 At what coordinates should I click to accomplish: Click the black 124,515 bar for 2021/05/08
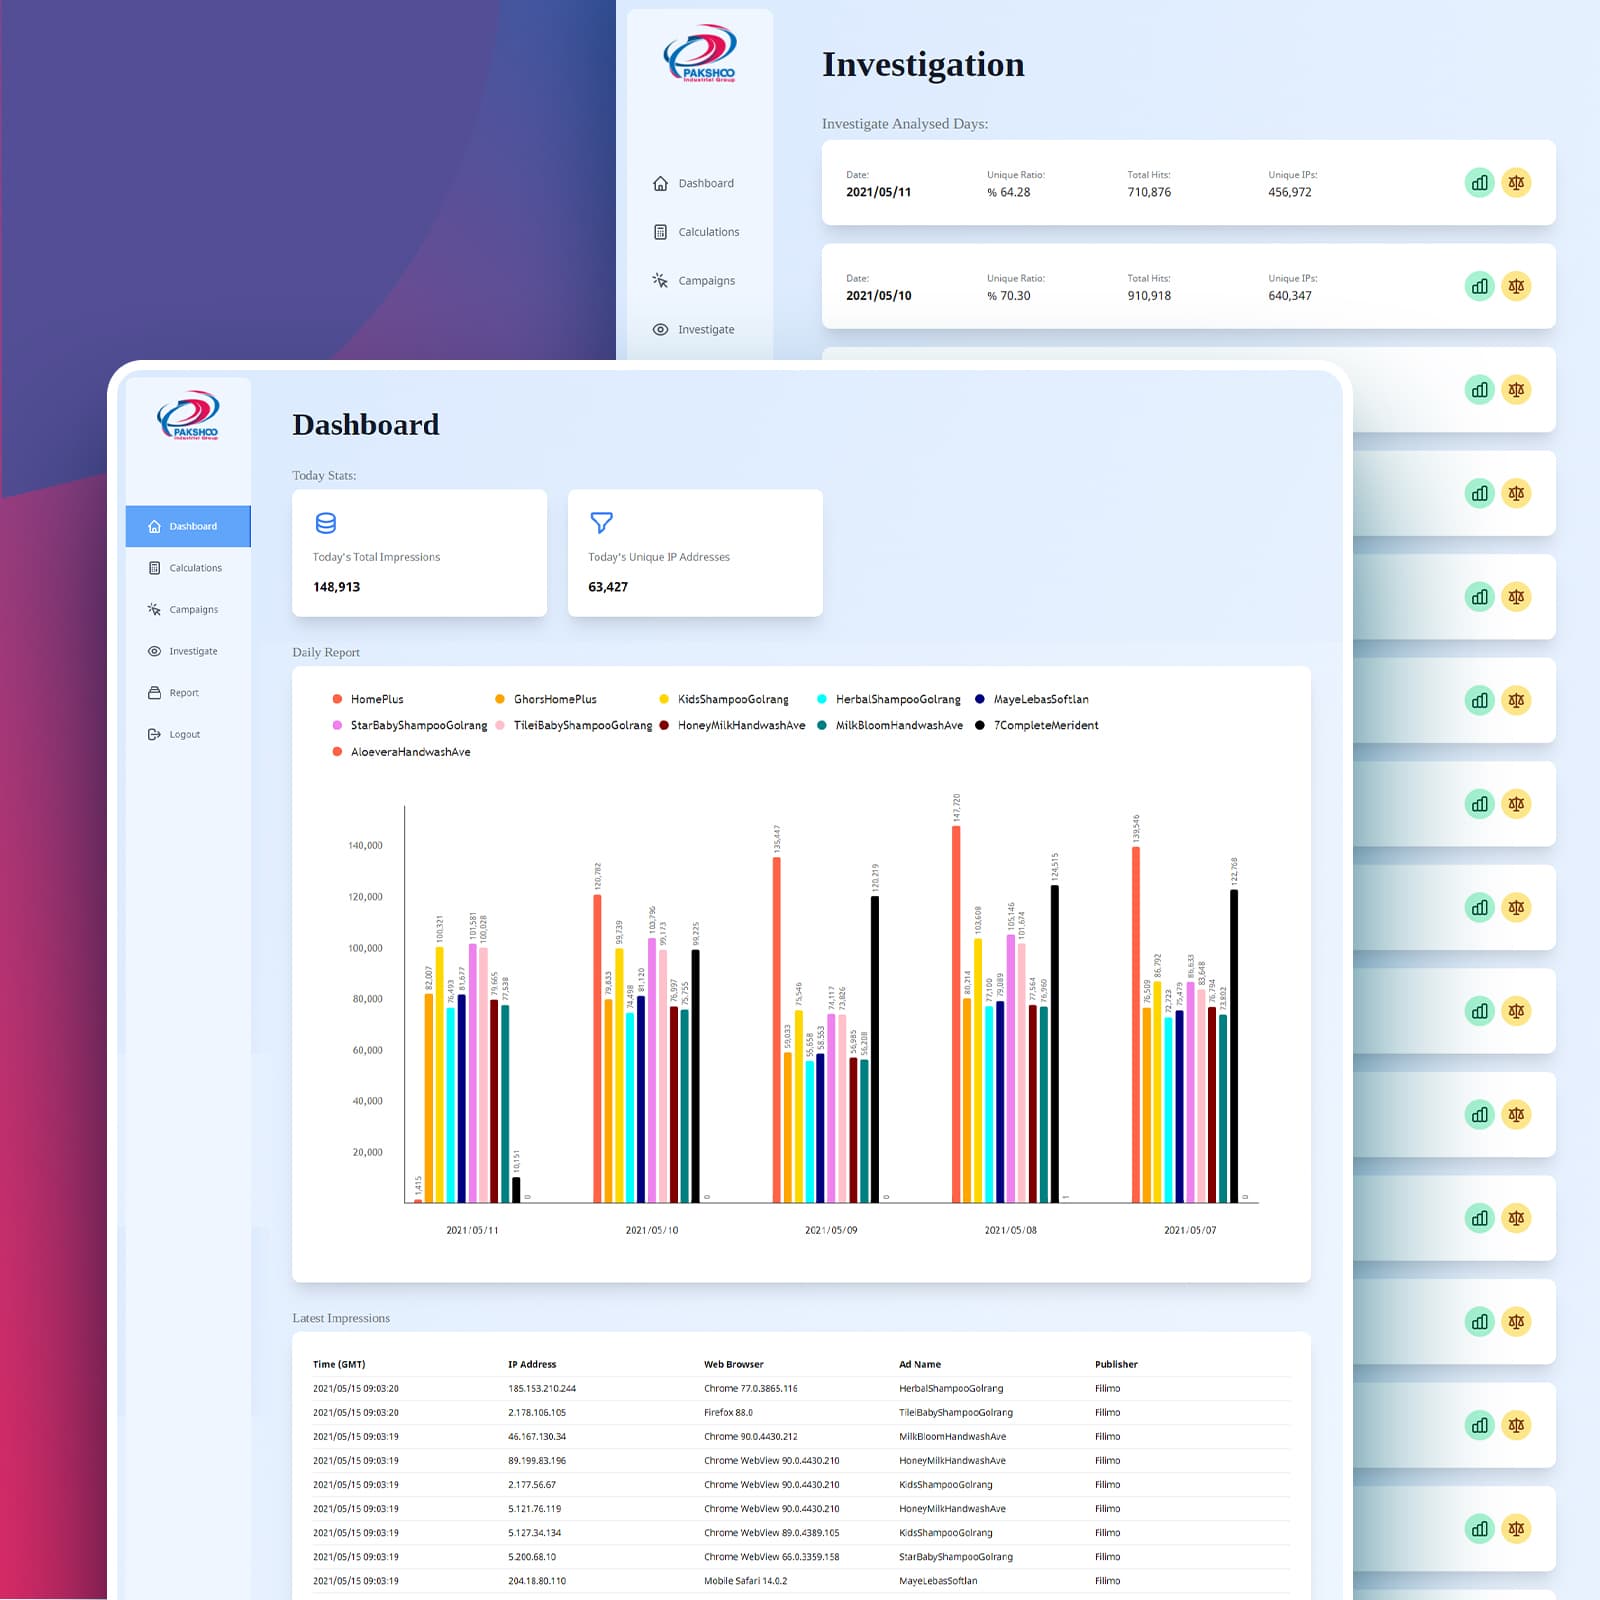(x=1055, y=1043)
